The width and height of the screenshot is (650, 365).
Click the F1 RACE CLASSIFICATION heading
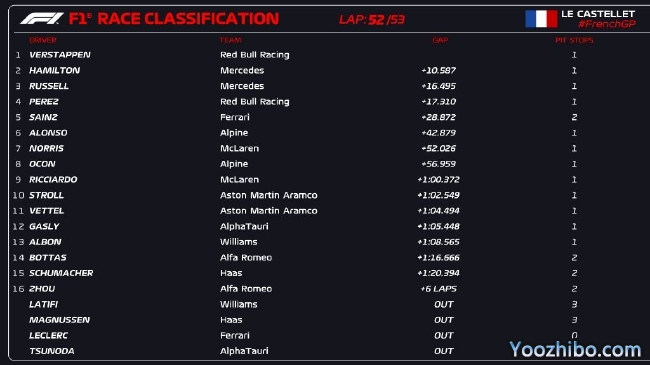click(x=174, y=19)
